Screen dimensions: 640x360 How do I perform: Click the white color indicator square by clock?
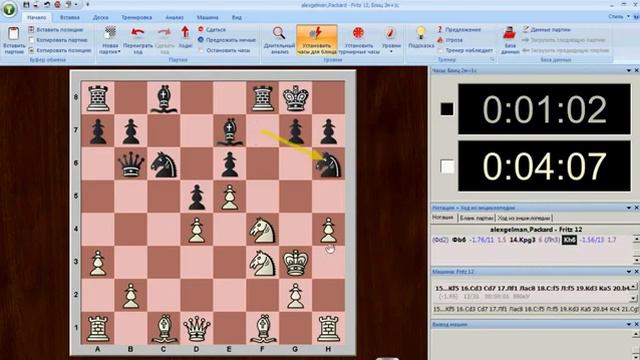[447, 166]
